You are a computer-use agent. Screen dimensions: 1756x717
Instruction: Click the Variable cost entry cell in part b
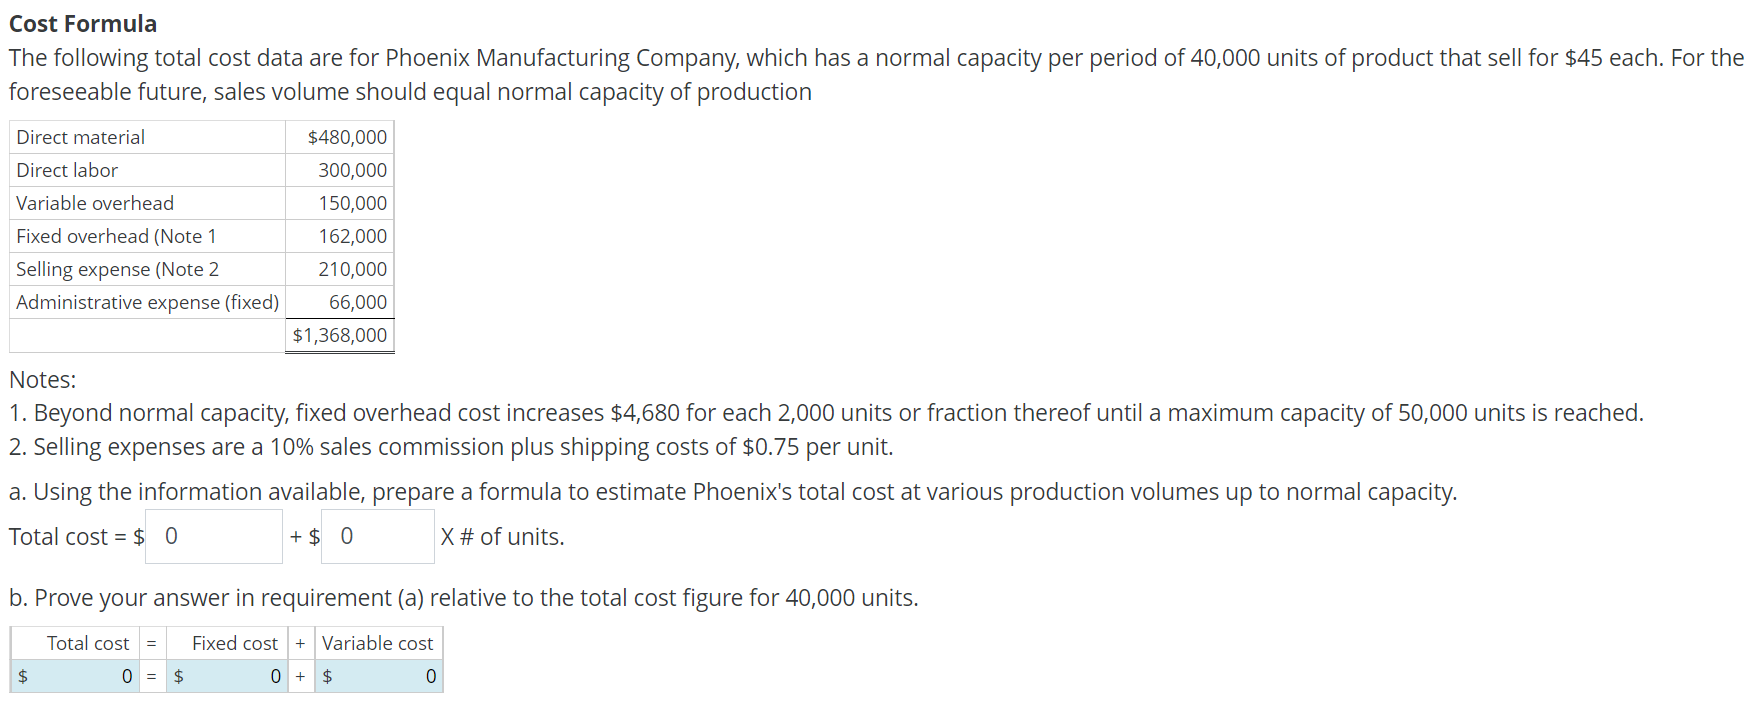coord(378,676)
